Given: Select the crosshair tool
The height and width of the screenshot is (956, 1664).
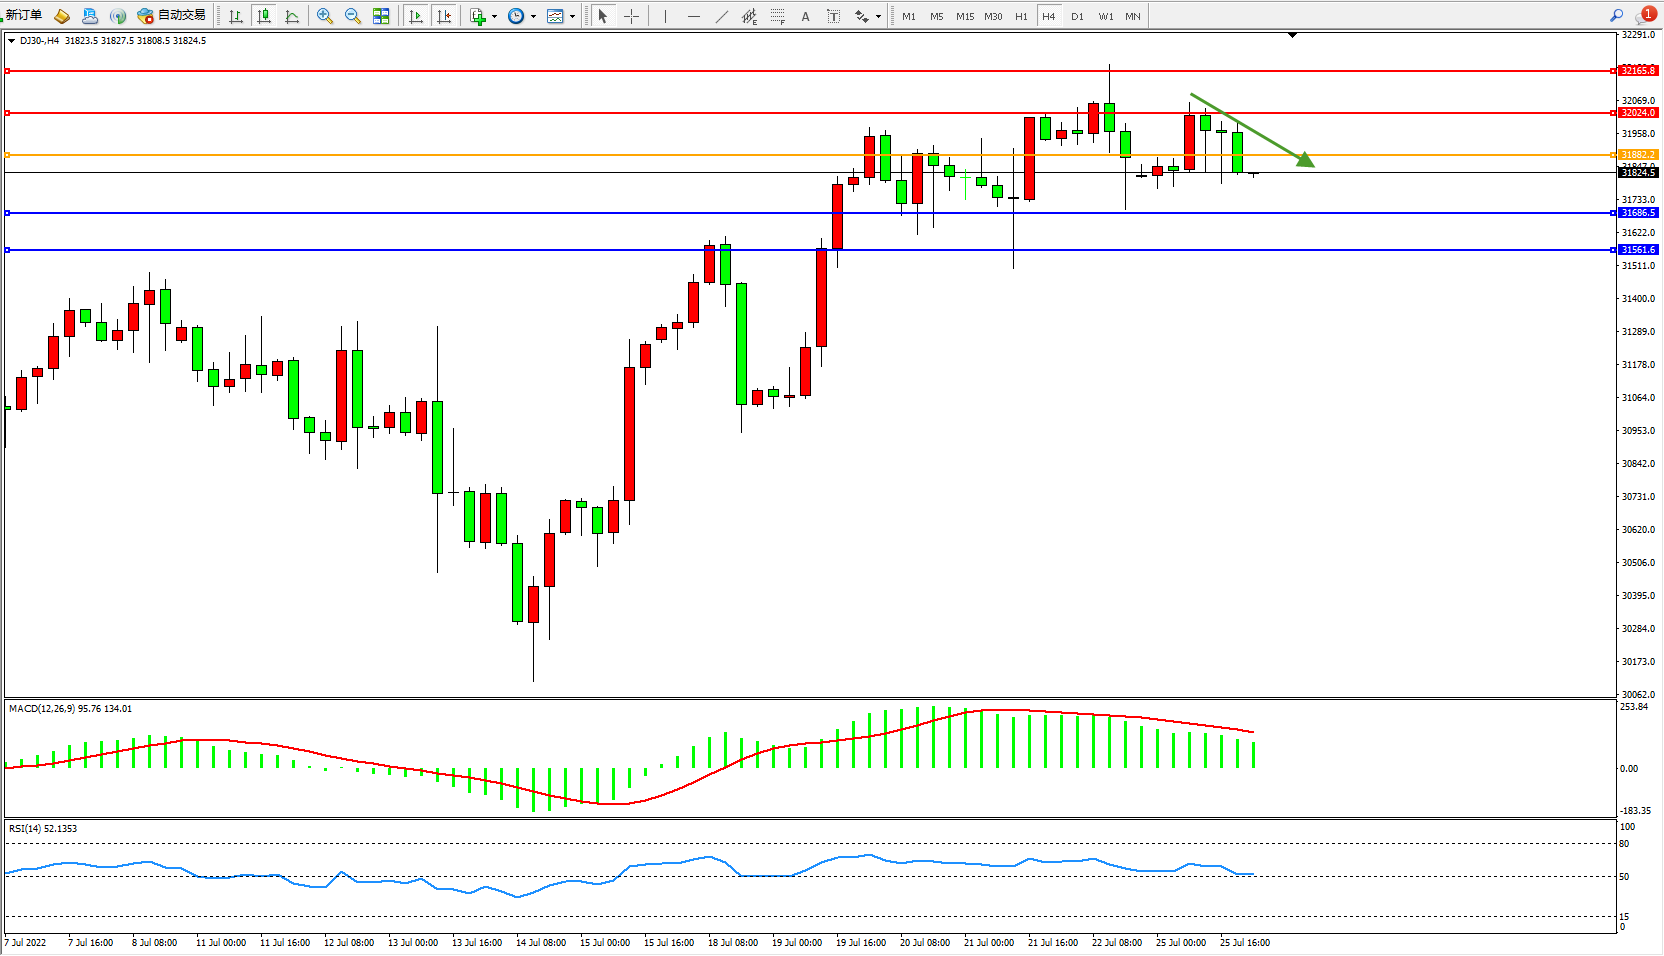Looking at the screenshot, I should (631, 16).
